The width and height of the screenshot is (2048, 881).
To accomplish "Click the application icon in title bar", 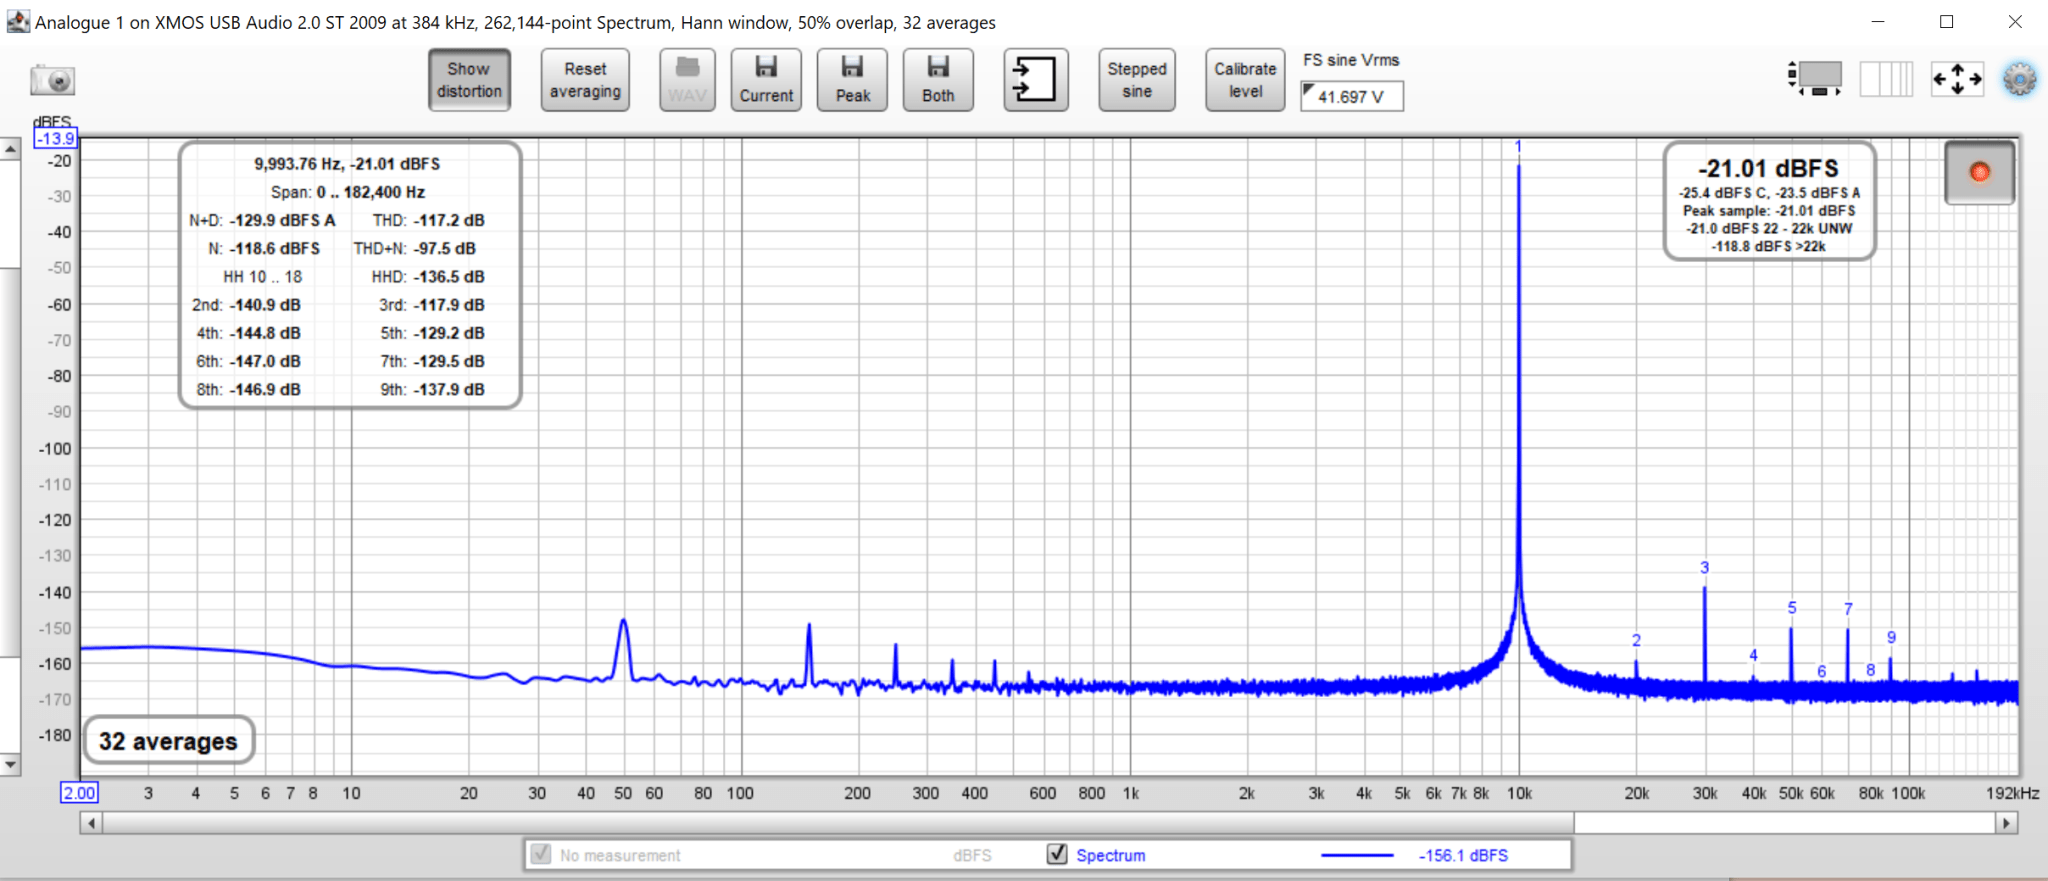I will click(17, 21).
